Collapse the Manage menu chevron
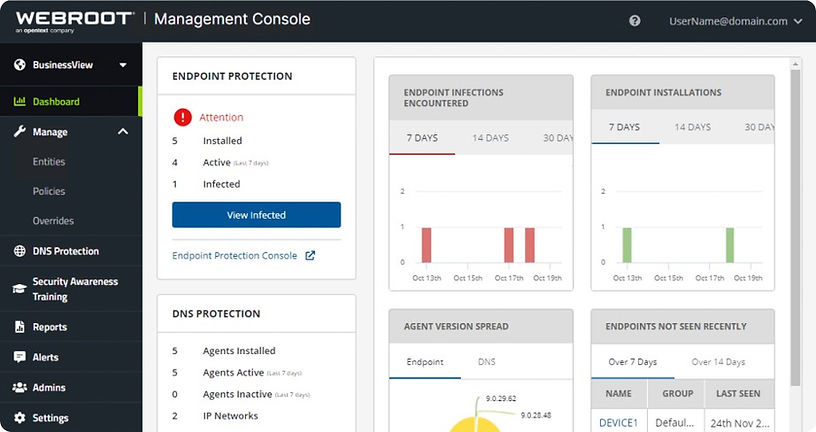 click(123, 131)
